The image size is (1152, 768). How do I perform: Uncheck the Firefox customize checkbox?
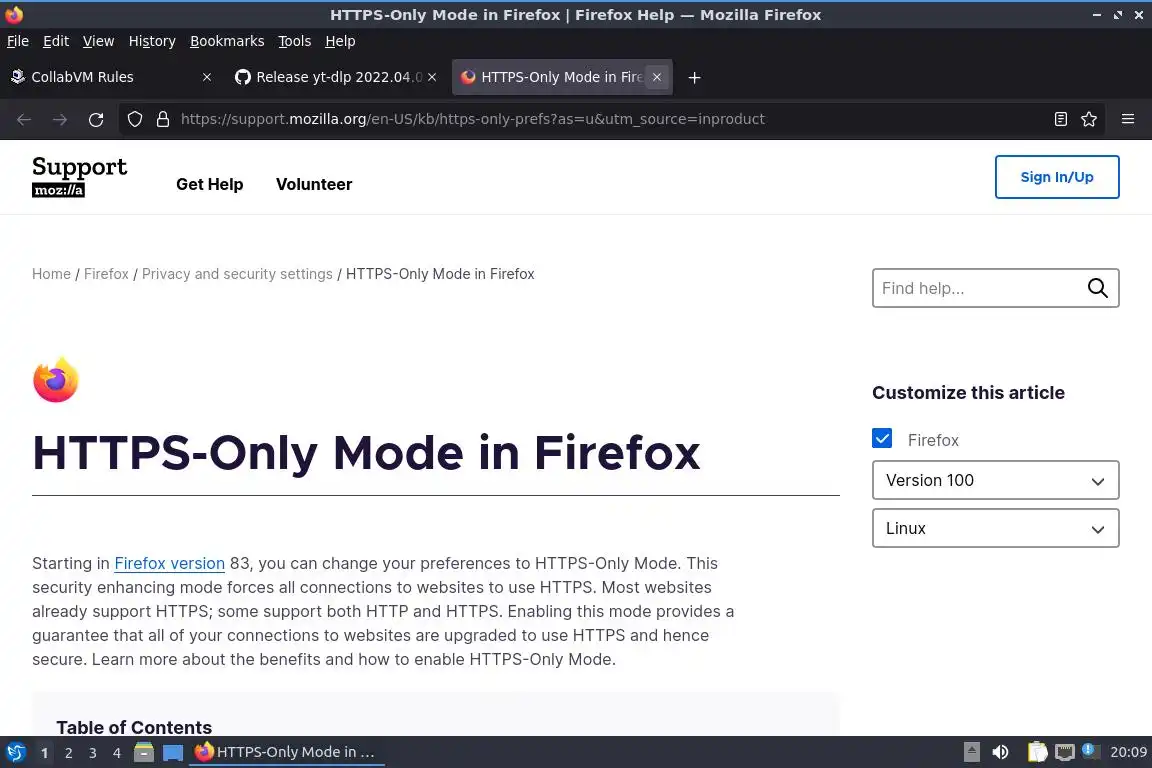[882, 438]
